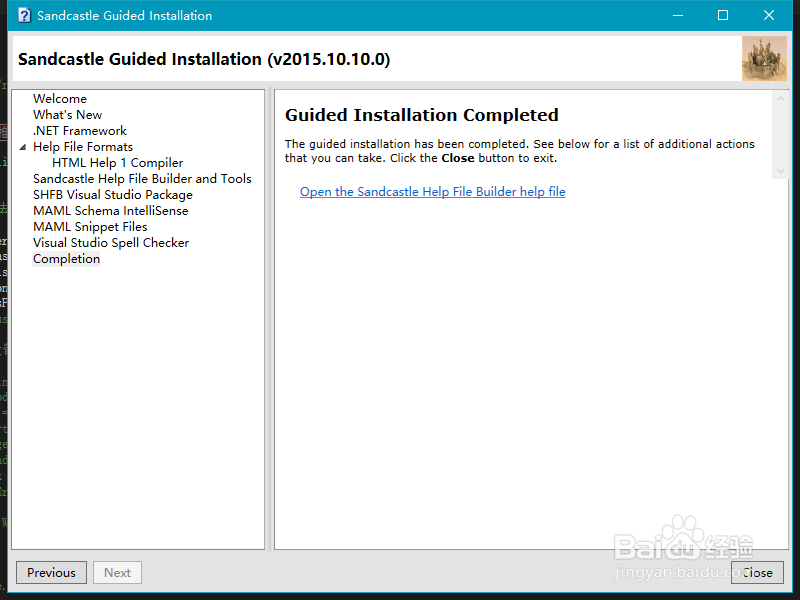Select Sandcastle Help File Builder and Tools
Image resolution: width=800 pixels, height=600 pixels.
[x=142, y=179]
